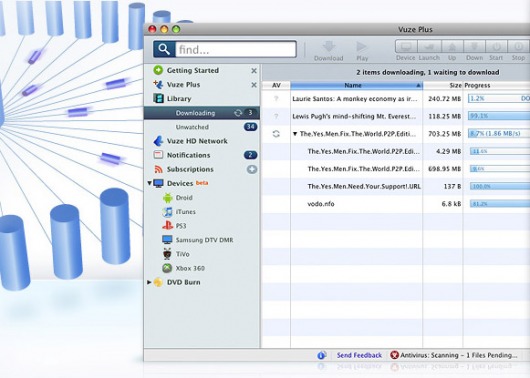The image size is (530, 378).
Task: Select The.Yes.Men.Need.Your.Support!.URL file
Action: [396, 186]
